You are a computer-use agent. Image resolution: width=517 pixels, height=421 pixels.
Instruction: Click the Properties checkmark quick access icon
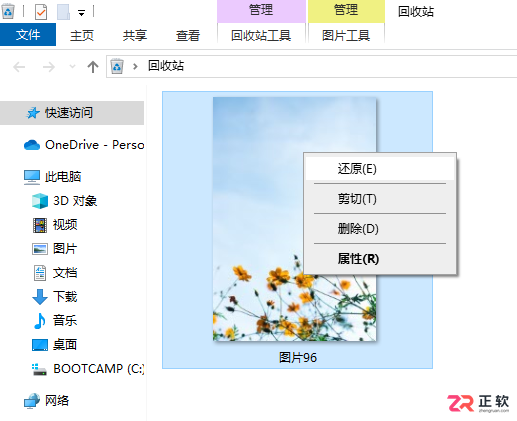point(41,12)
